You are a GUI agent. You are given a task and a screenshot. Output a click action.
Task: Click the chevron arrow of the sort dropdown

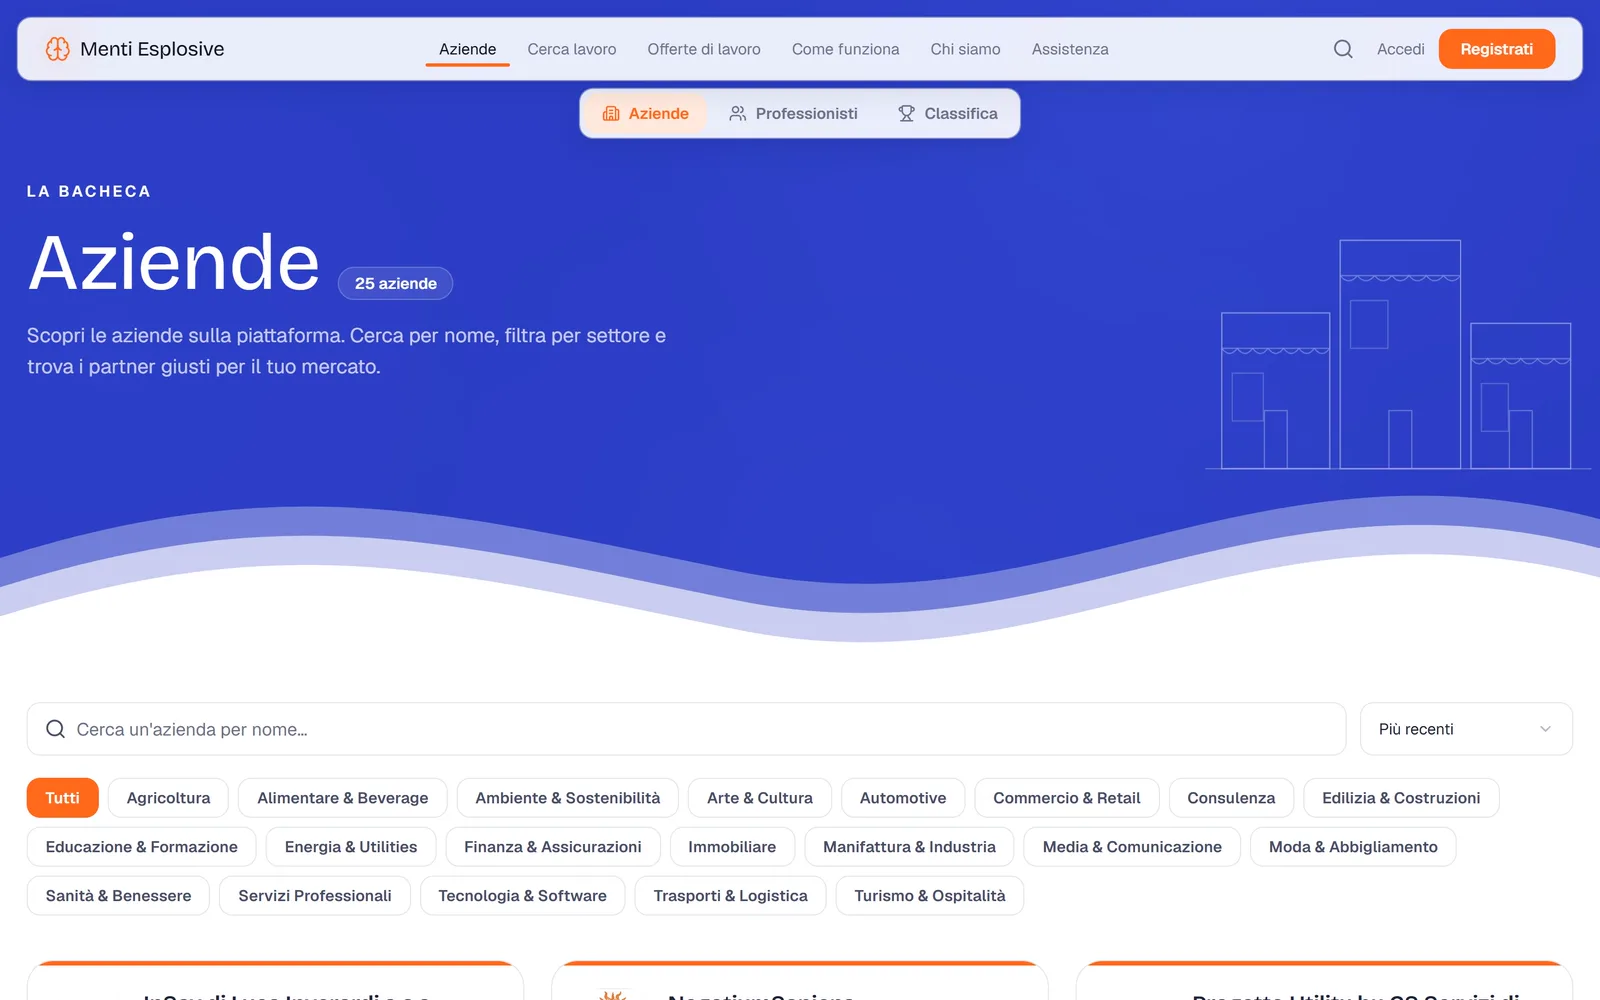click(1545, 729)
